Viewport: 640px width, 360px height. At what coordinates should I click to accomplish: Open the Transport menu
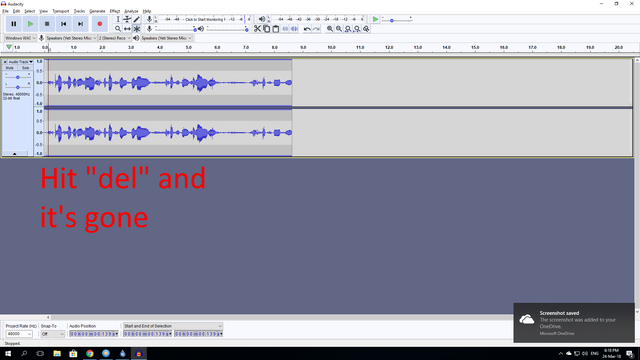click(x=61, y=11)
